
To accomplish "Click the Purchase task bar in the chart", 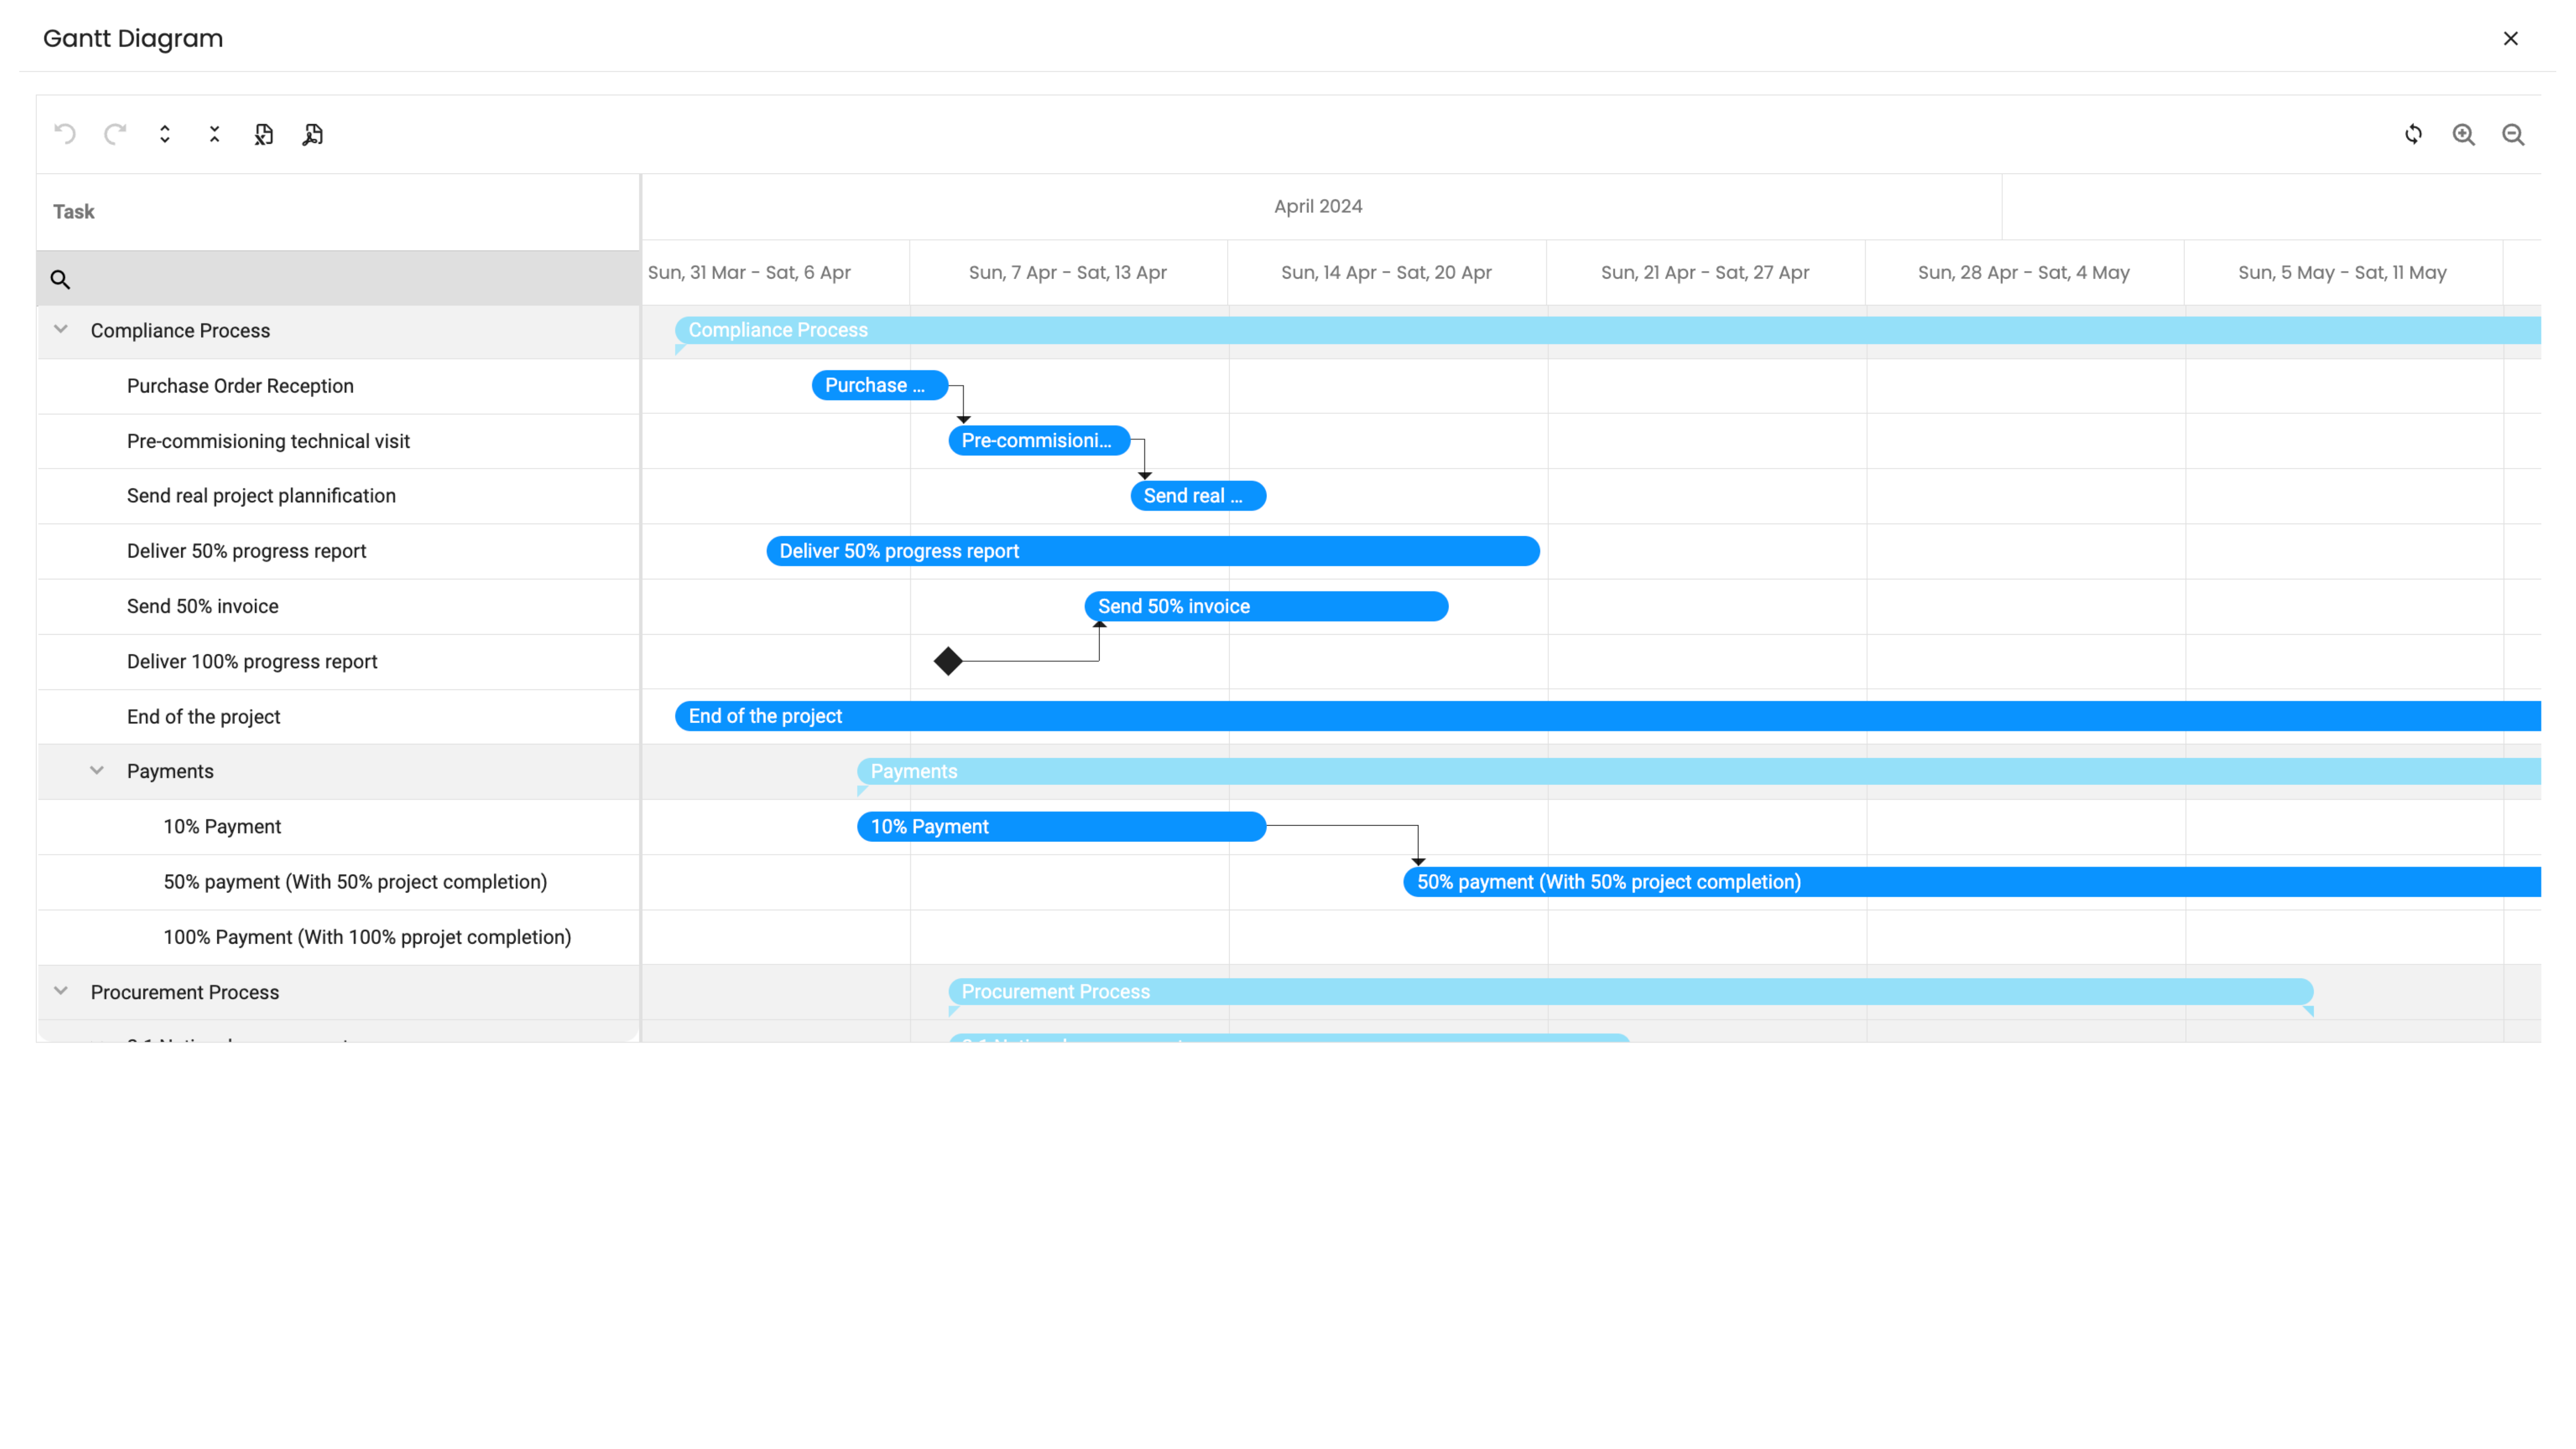I will 880,385.
